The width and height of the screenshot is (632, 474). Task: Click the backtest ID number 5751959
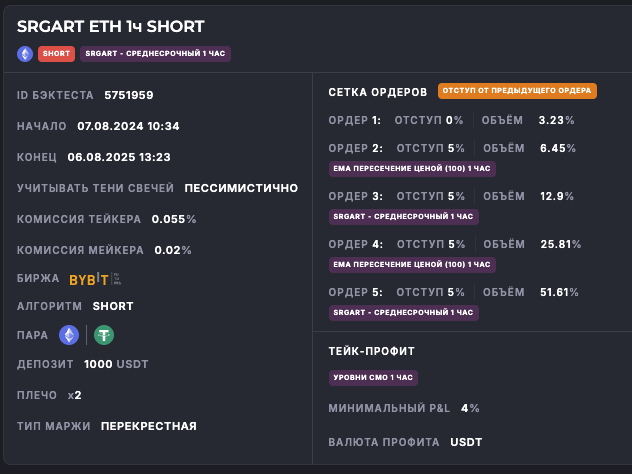[x=129, y=95]
